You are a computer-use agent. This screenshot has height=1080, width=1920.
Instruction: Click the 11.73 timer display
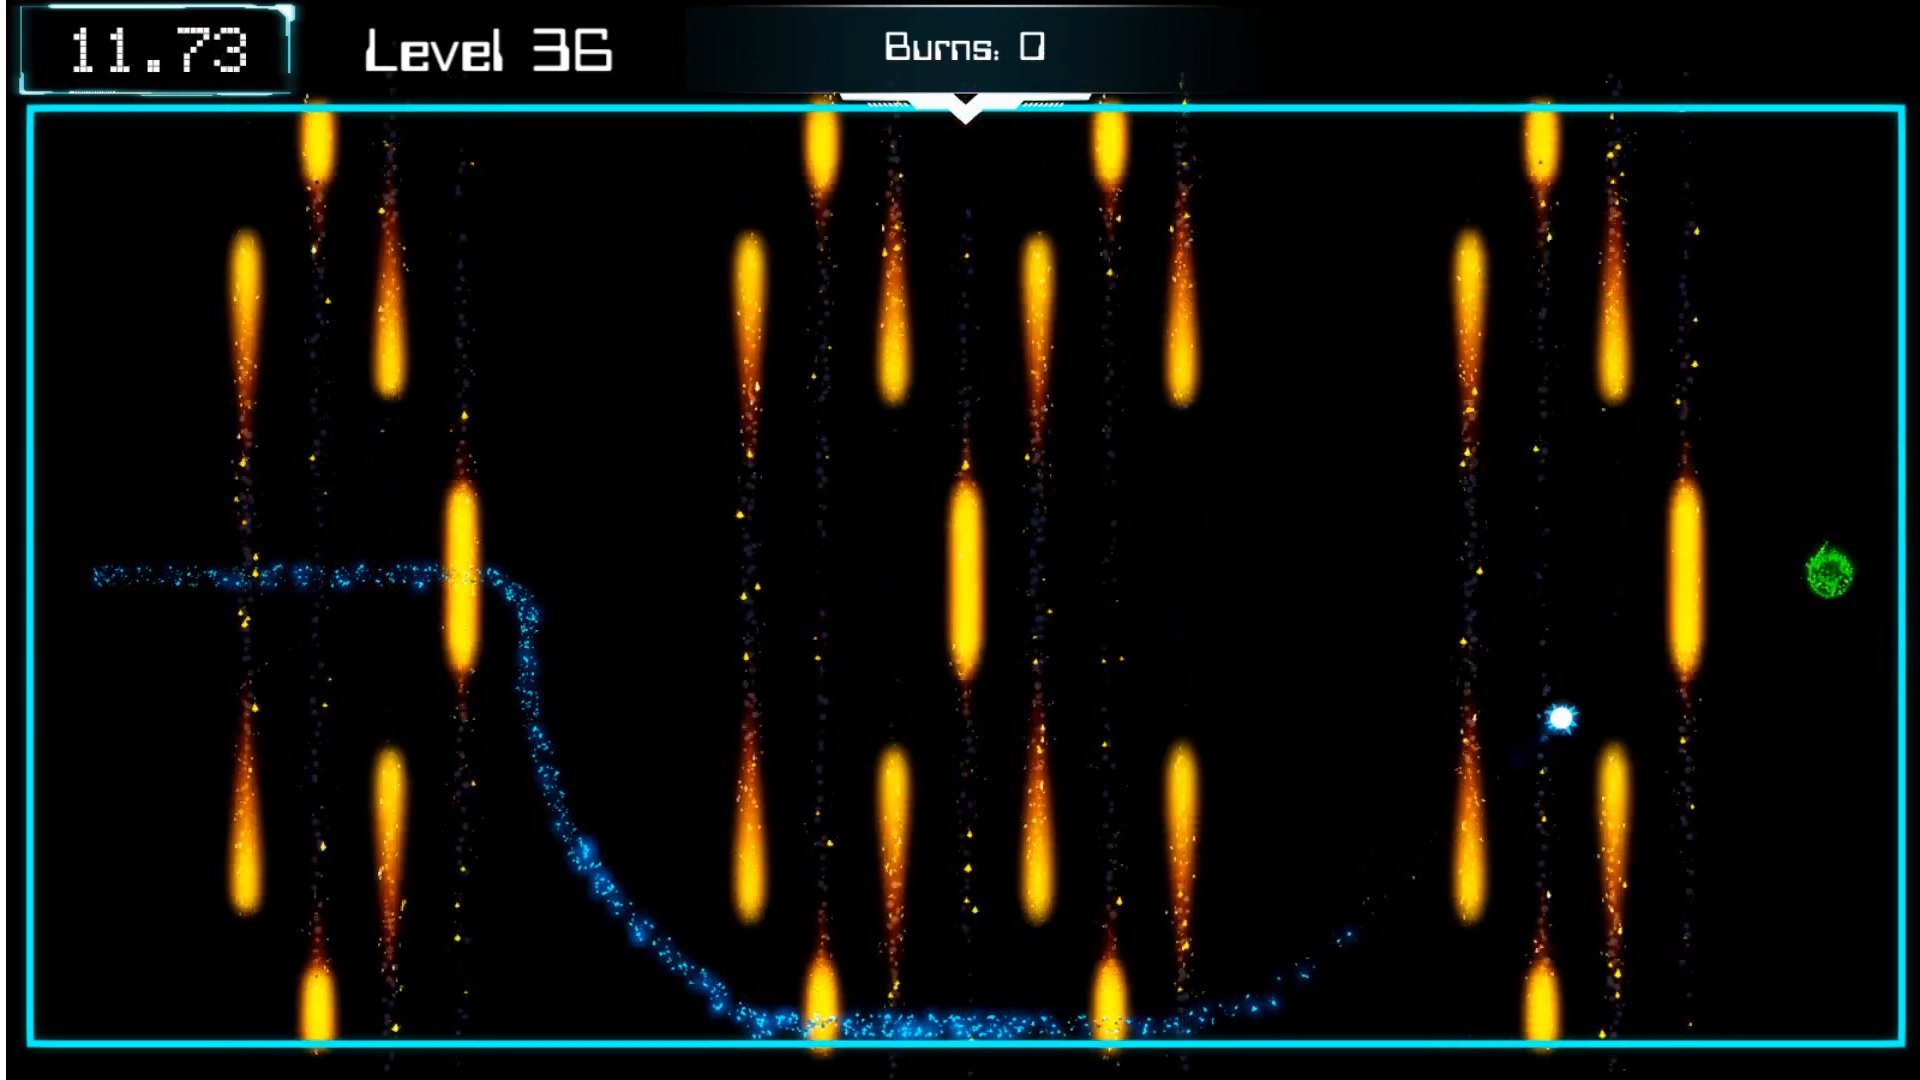(x=157, y=50)
